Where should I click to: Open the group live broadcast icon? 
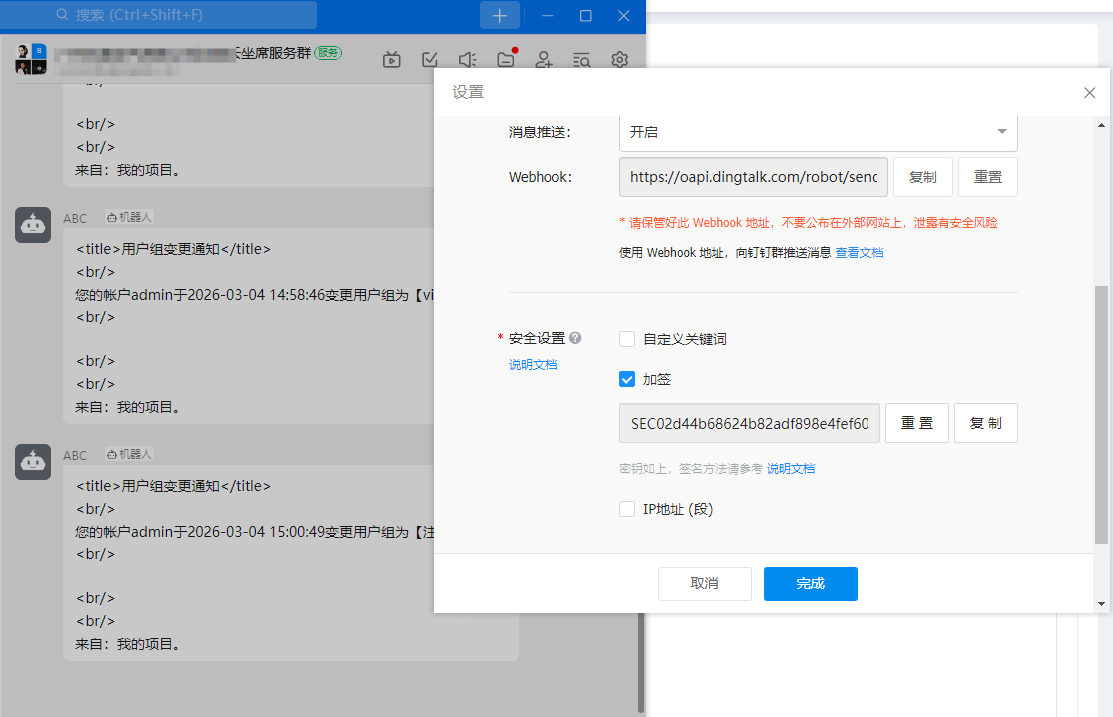392,60
